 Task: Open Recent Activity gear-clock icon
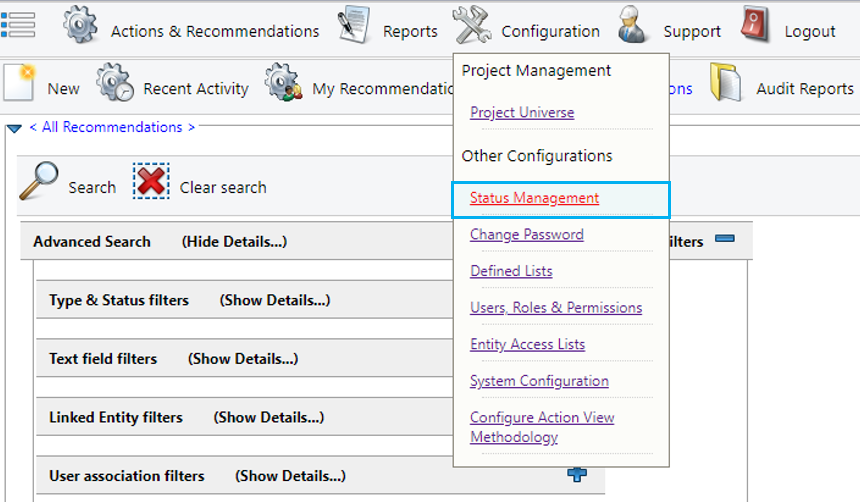(x=114, y=82)
